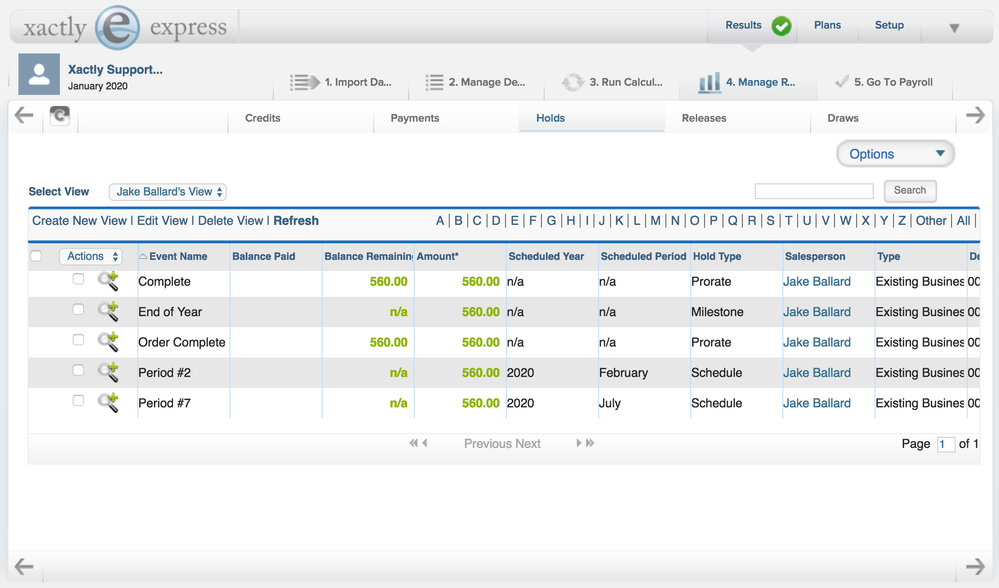Open details icon for End of Year row
Viewport: 999px width, 588px height.
108,312
